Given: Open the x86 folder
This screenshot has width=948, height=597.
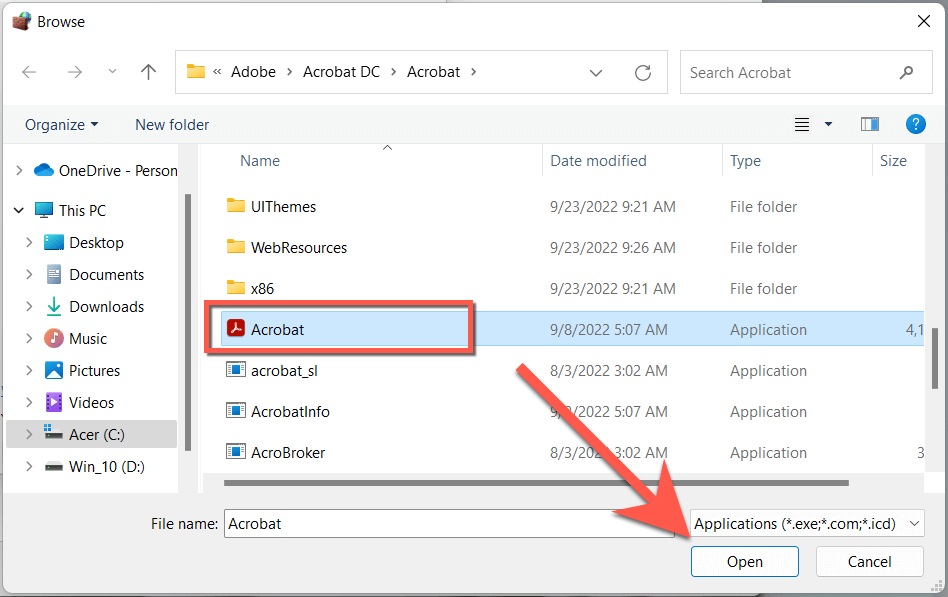Looking at the screenshot, I should [262, 289].
